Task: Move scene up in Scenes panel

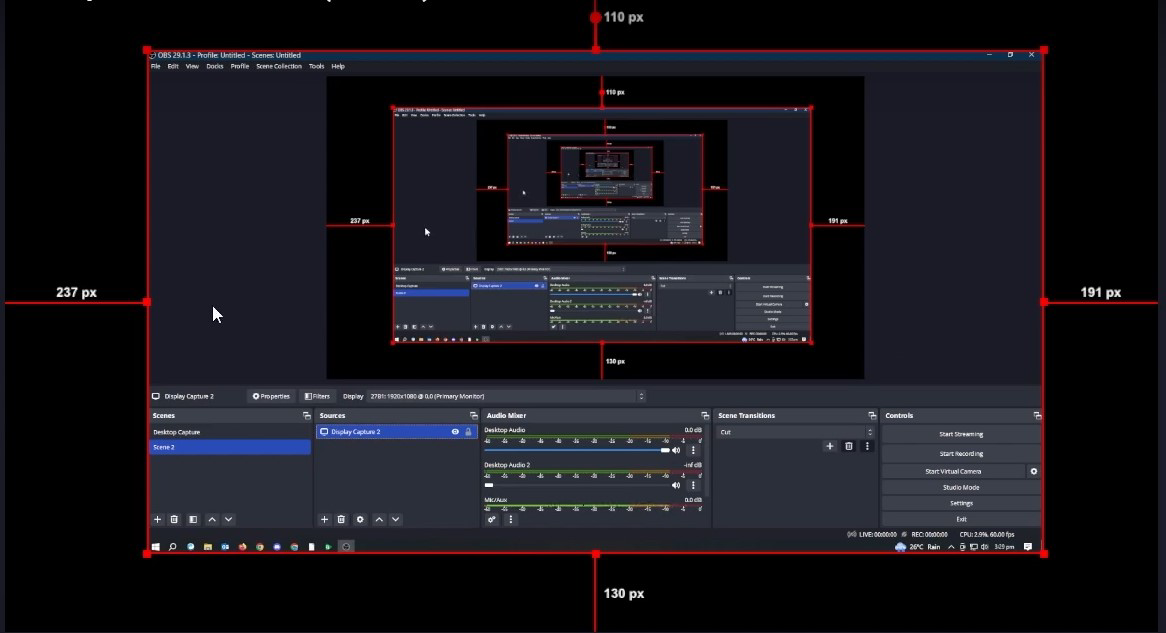Action: (212, 519)
